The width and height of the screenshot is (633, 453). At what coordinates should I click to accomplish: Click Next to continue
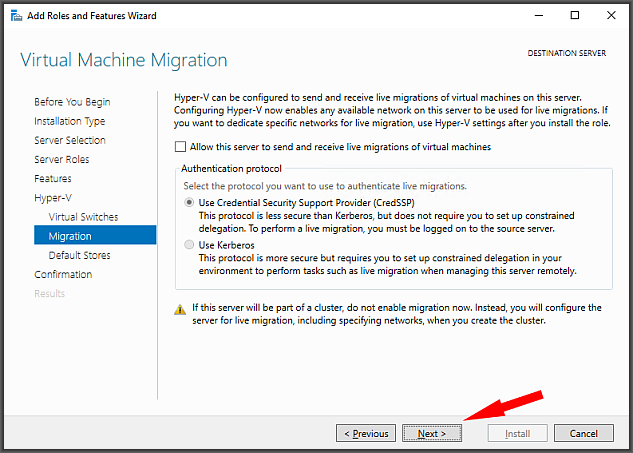click(432, 433)
